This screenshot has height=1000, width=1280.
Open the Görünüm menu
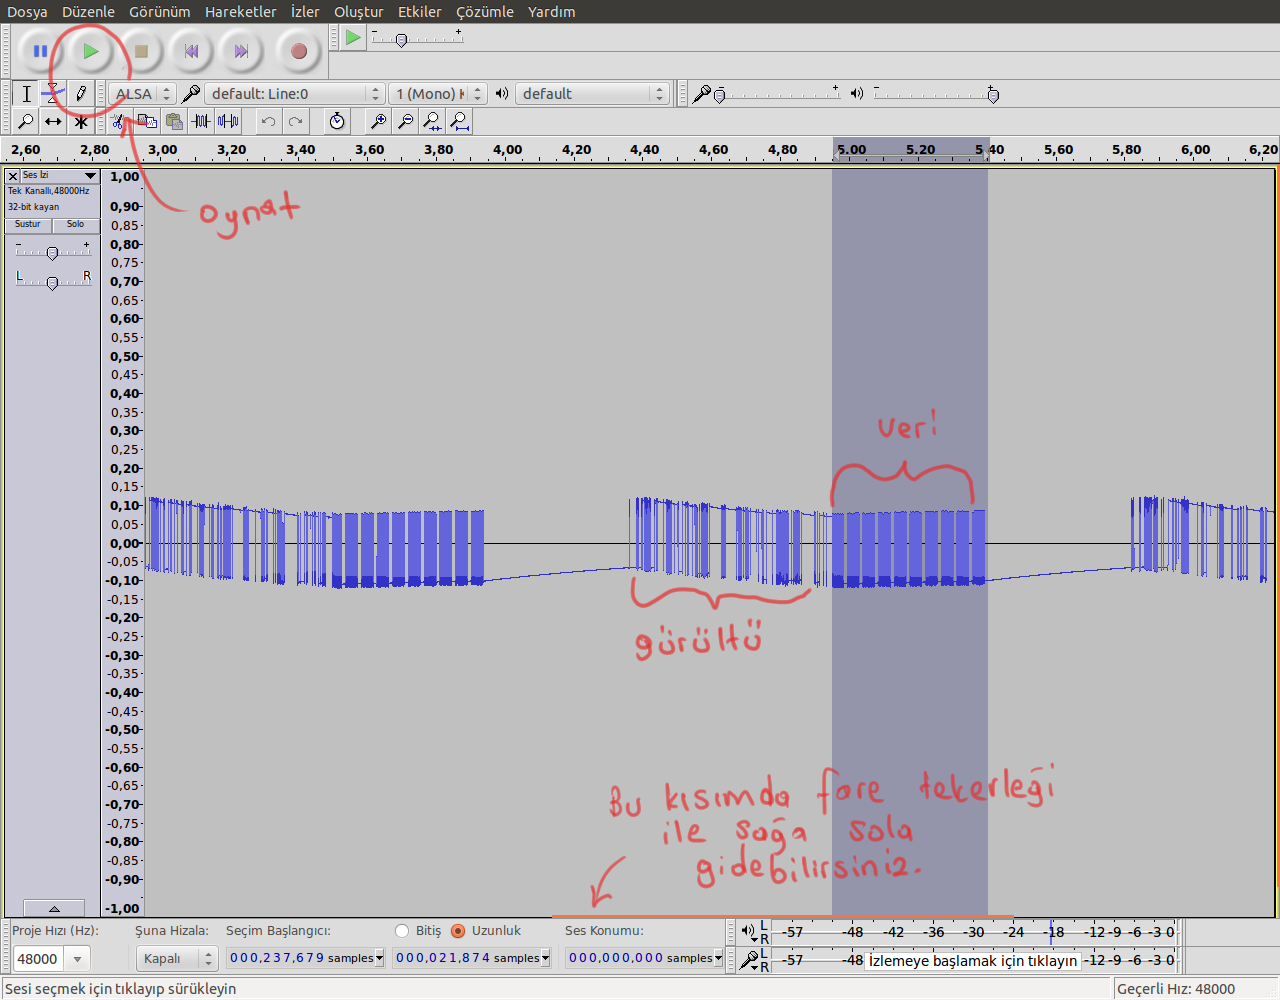coord(159,12)
